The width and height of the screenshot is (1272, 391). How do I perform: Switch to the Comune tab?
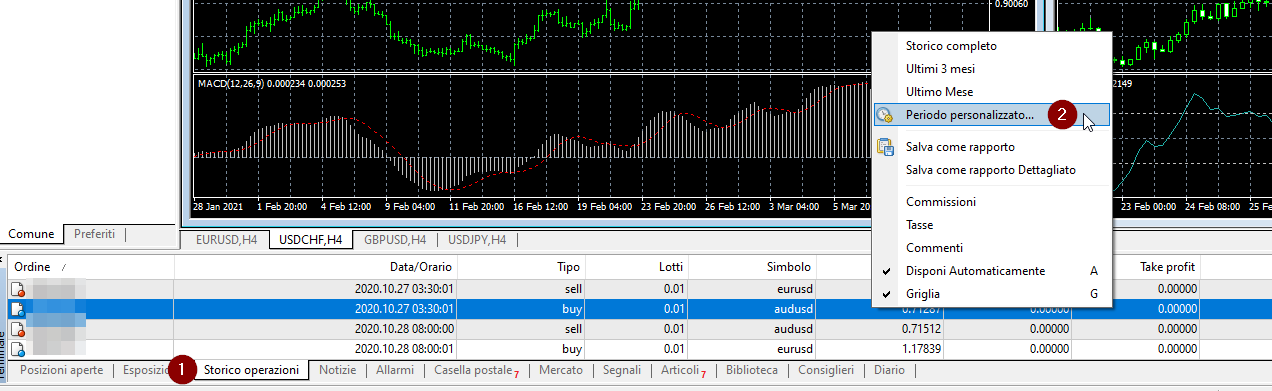point(31,234)
